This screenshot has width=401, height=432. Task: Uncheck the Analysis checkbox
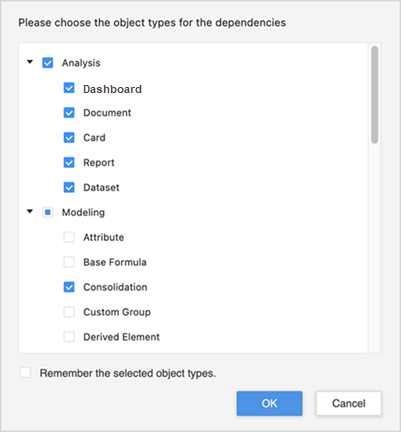tap(48, 63)
